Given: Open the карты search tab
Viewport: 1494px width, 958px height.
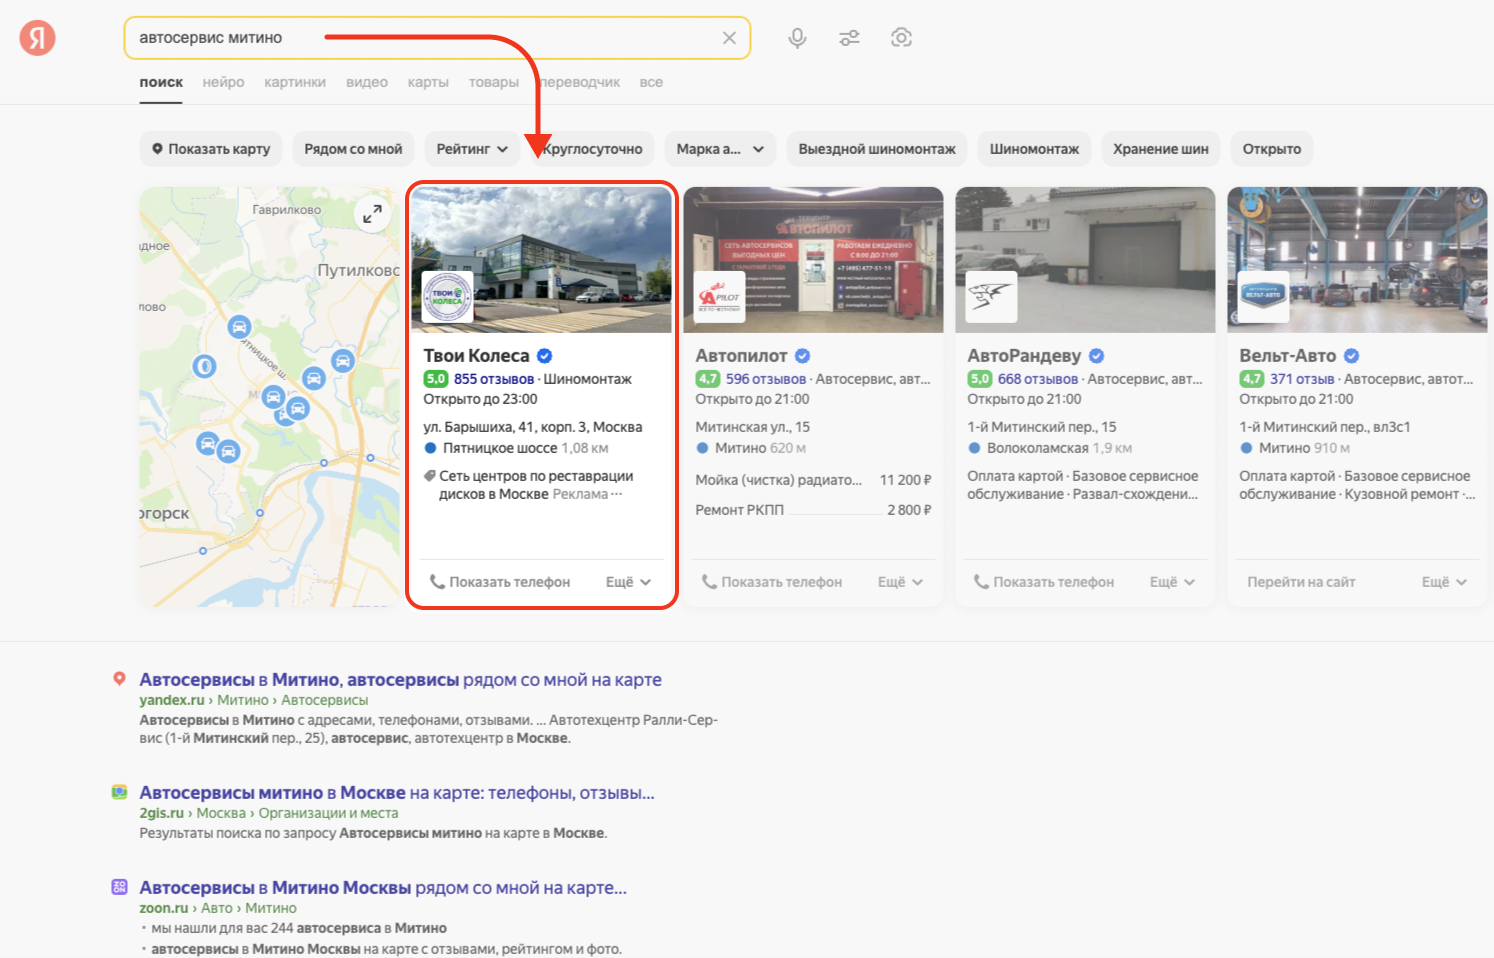Looking at the screenshot, I should [x=428, y=82].
